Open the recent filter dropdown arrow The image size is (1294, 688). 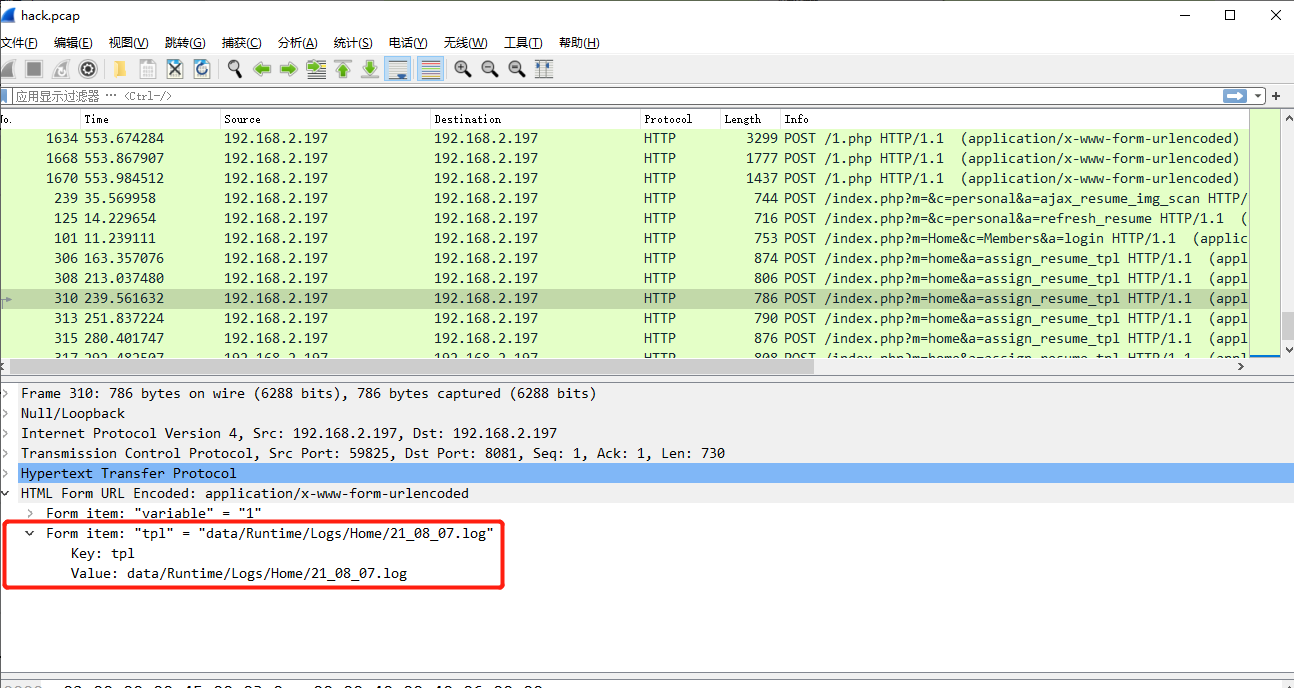click(1257, 96)
